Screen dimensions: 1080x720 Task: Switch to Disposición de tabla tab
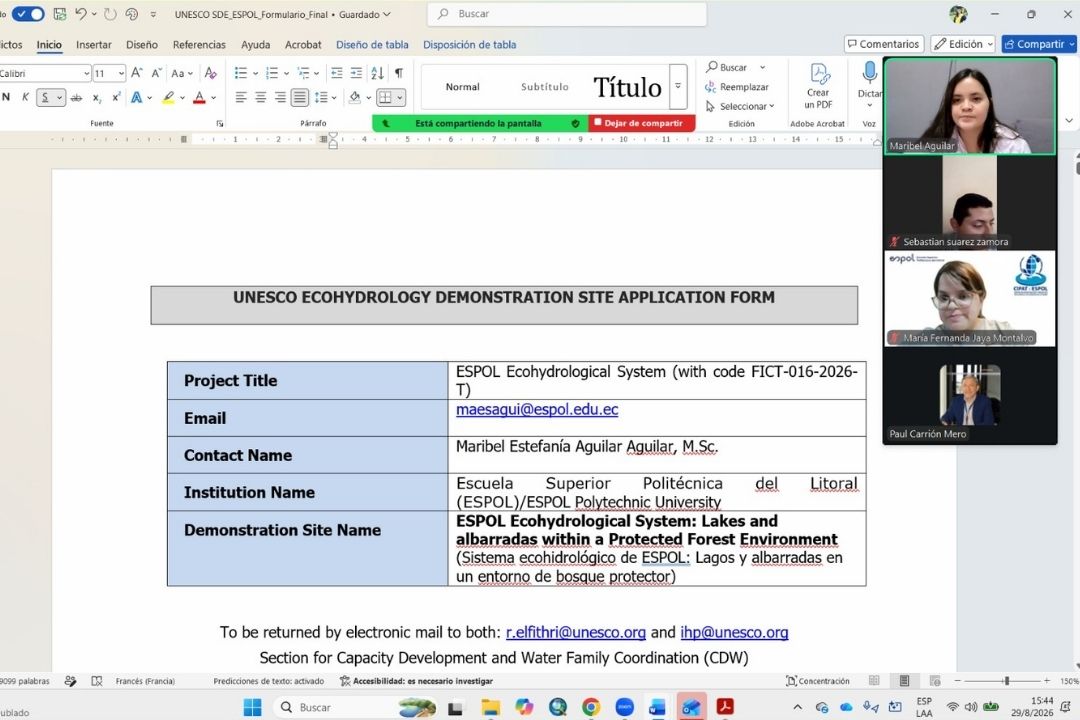(470, 45)
